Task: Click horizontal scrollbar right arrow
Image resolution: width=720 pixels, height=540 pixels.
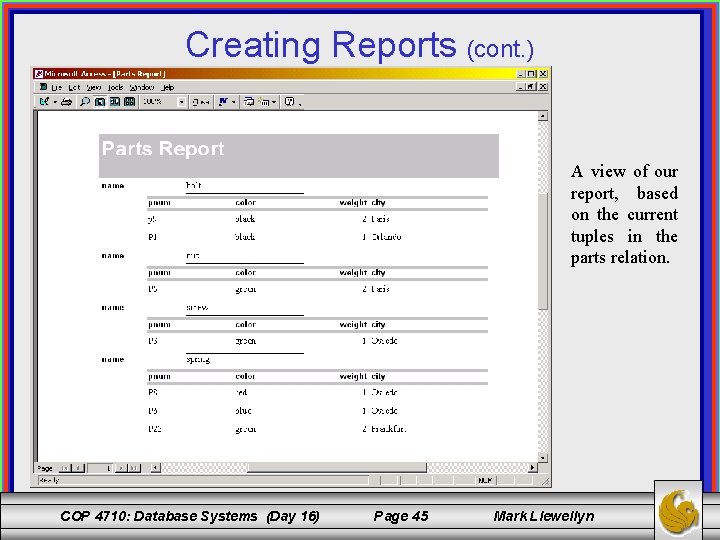Action: [532, 468]
